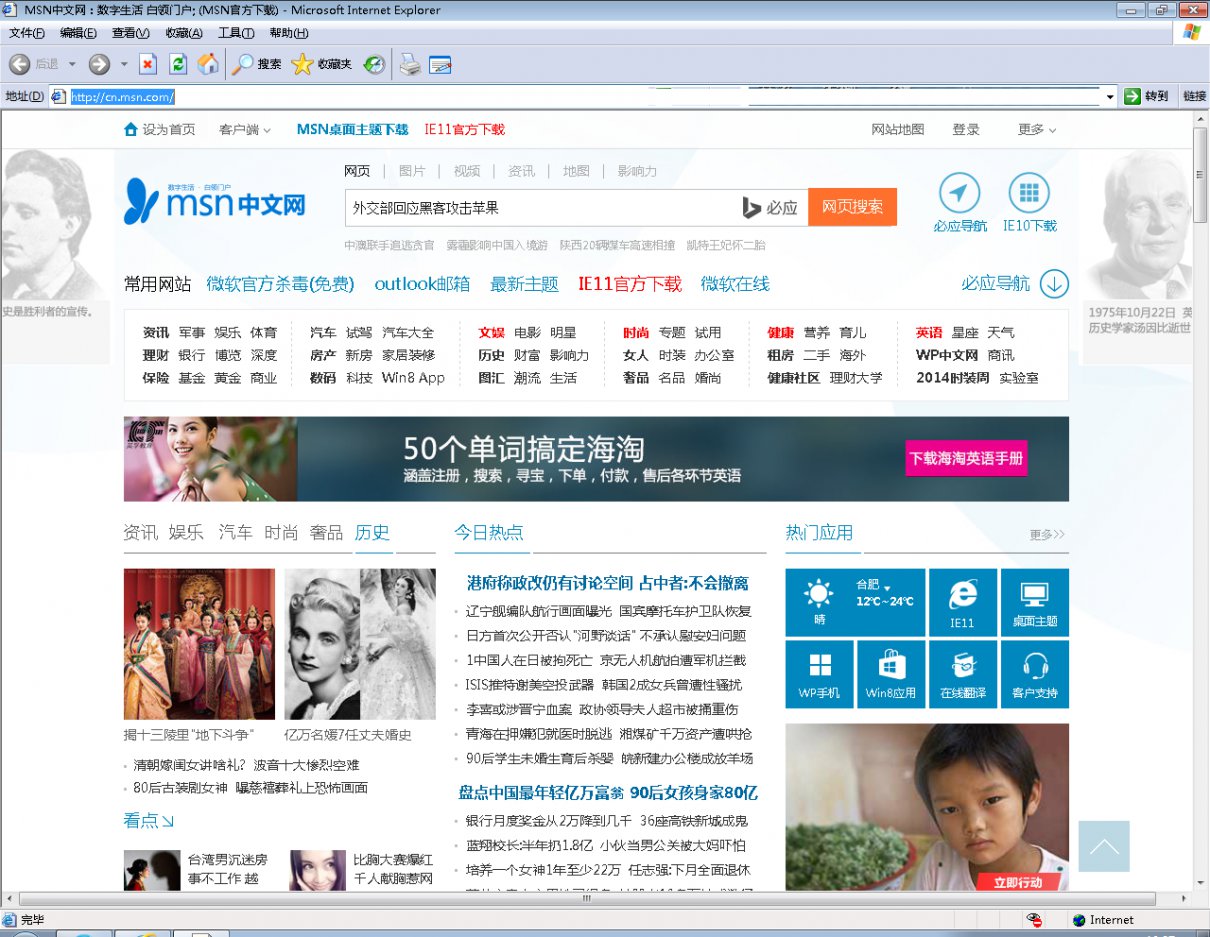Open the 亿万名媛7任丈夫婚史 photo thumbnail
The width and height of the screenshot is (1210, 937).
point(360,644)
